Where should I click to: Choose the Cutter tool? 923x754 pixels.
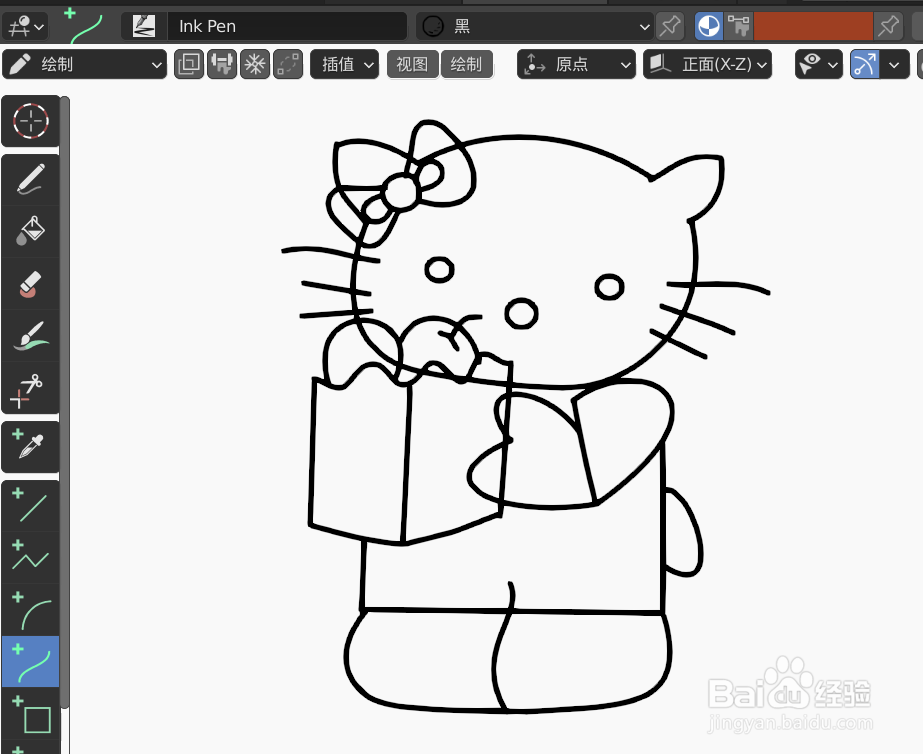30,391
